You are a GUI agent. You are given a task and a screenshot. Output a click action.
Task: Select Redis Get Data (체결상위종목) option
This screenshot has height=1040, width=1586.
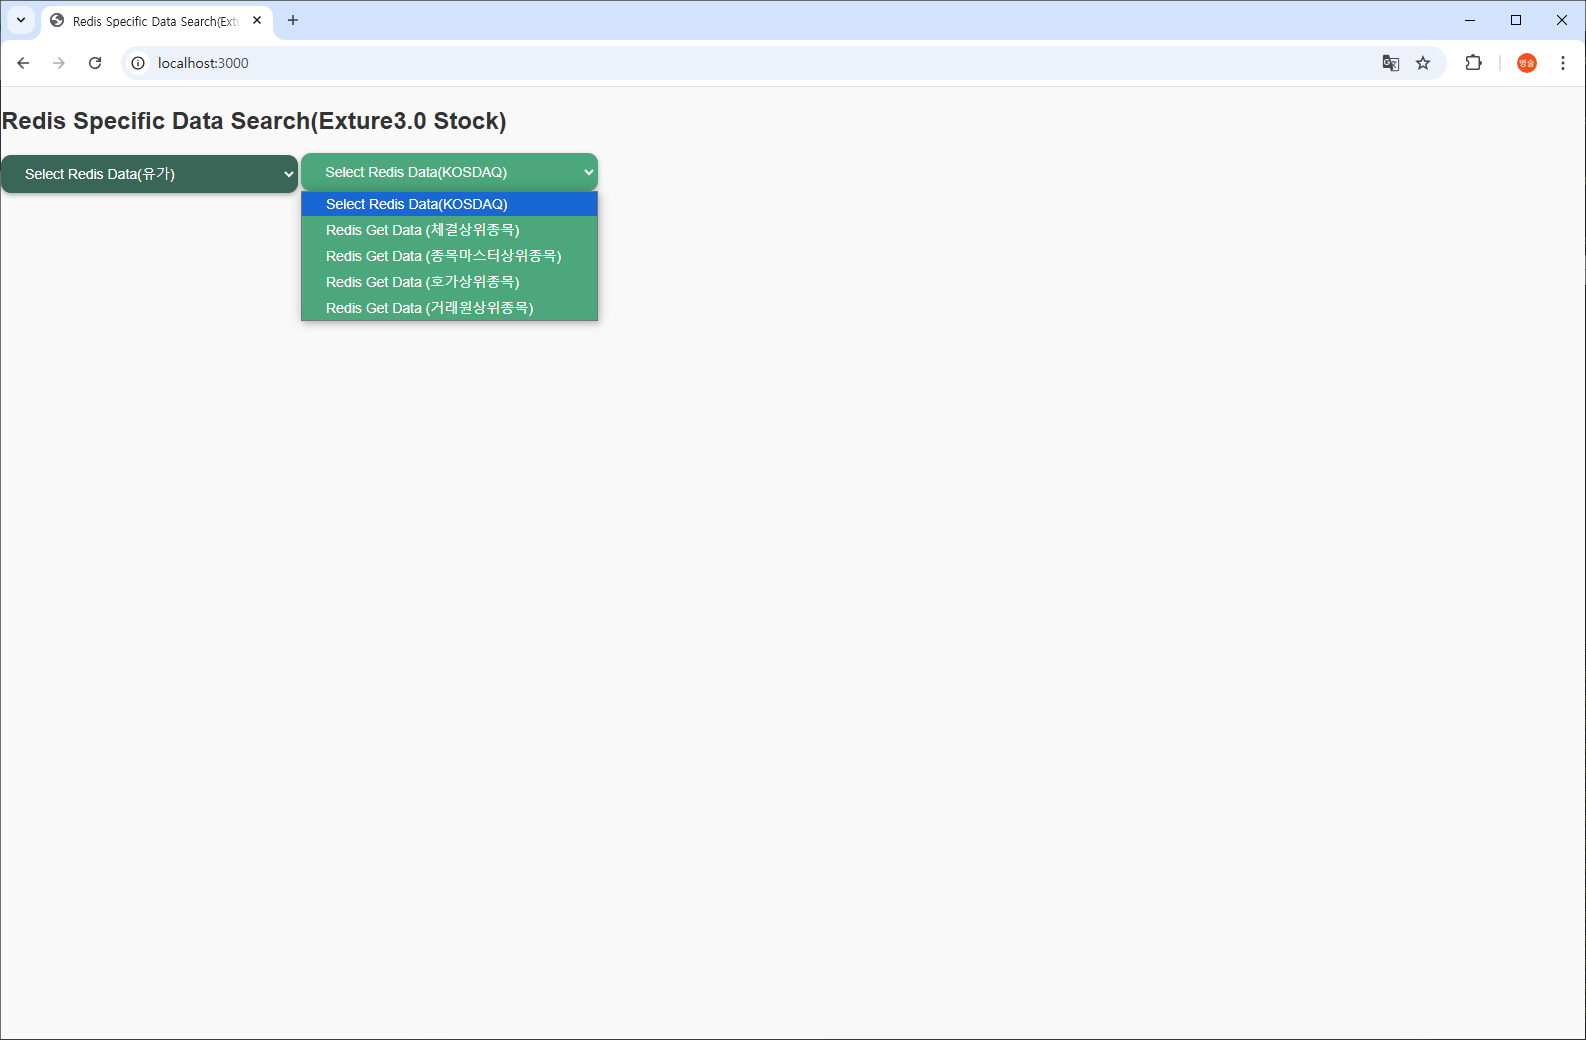[449, 230]
